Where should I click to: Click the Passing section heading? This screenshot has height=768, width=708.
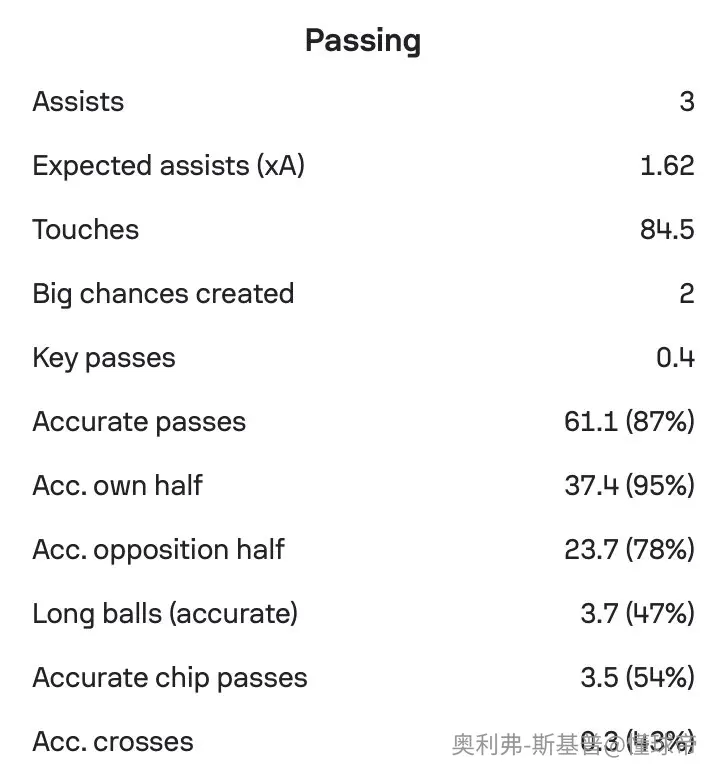[363, 41]
